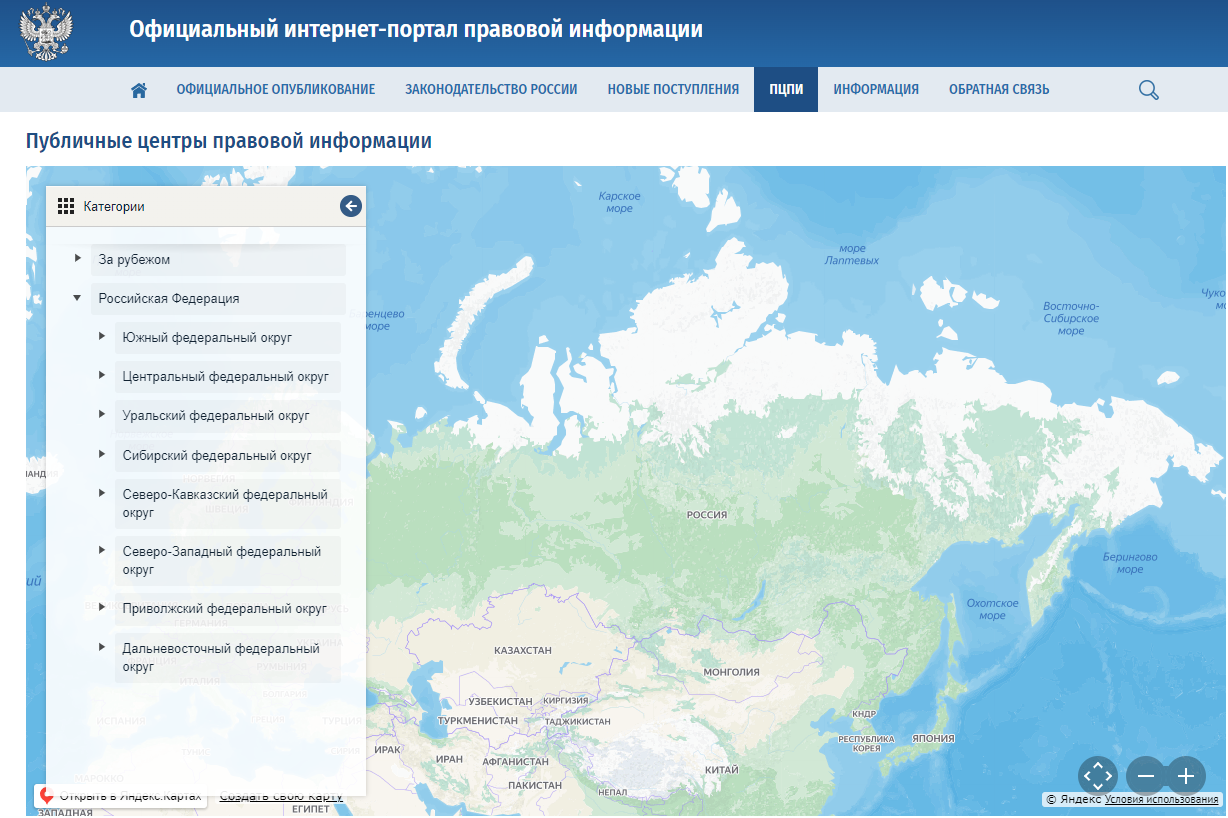Zoom in the map with plus button
Viewport: 1228px width, 818px height.
click(x=1186, y=776)
